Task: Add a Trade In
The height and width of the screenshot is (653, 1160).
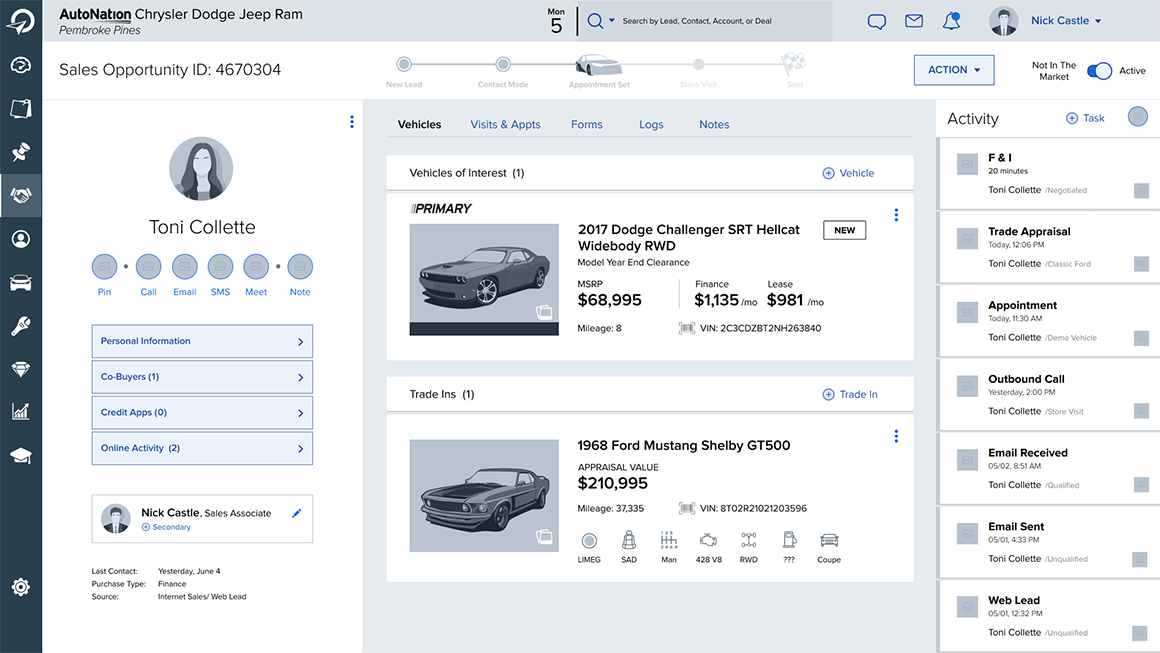Action: [850, 394]
